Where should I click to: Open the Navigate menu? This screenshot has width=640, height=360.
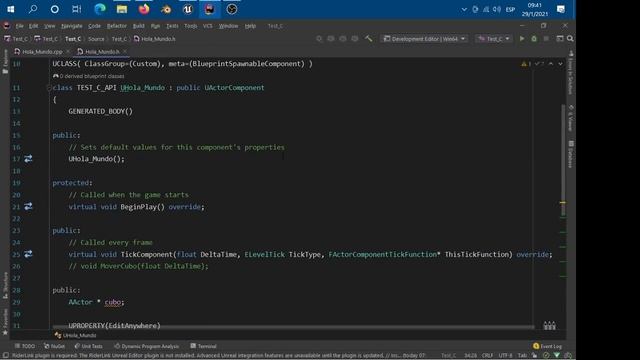(x=71, y=26)
